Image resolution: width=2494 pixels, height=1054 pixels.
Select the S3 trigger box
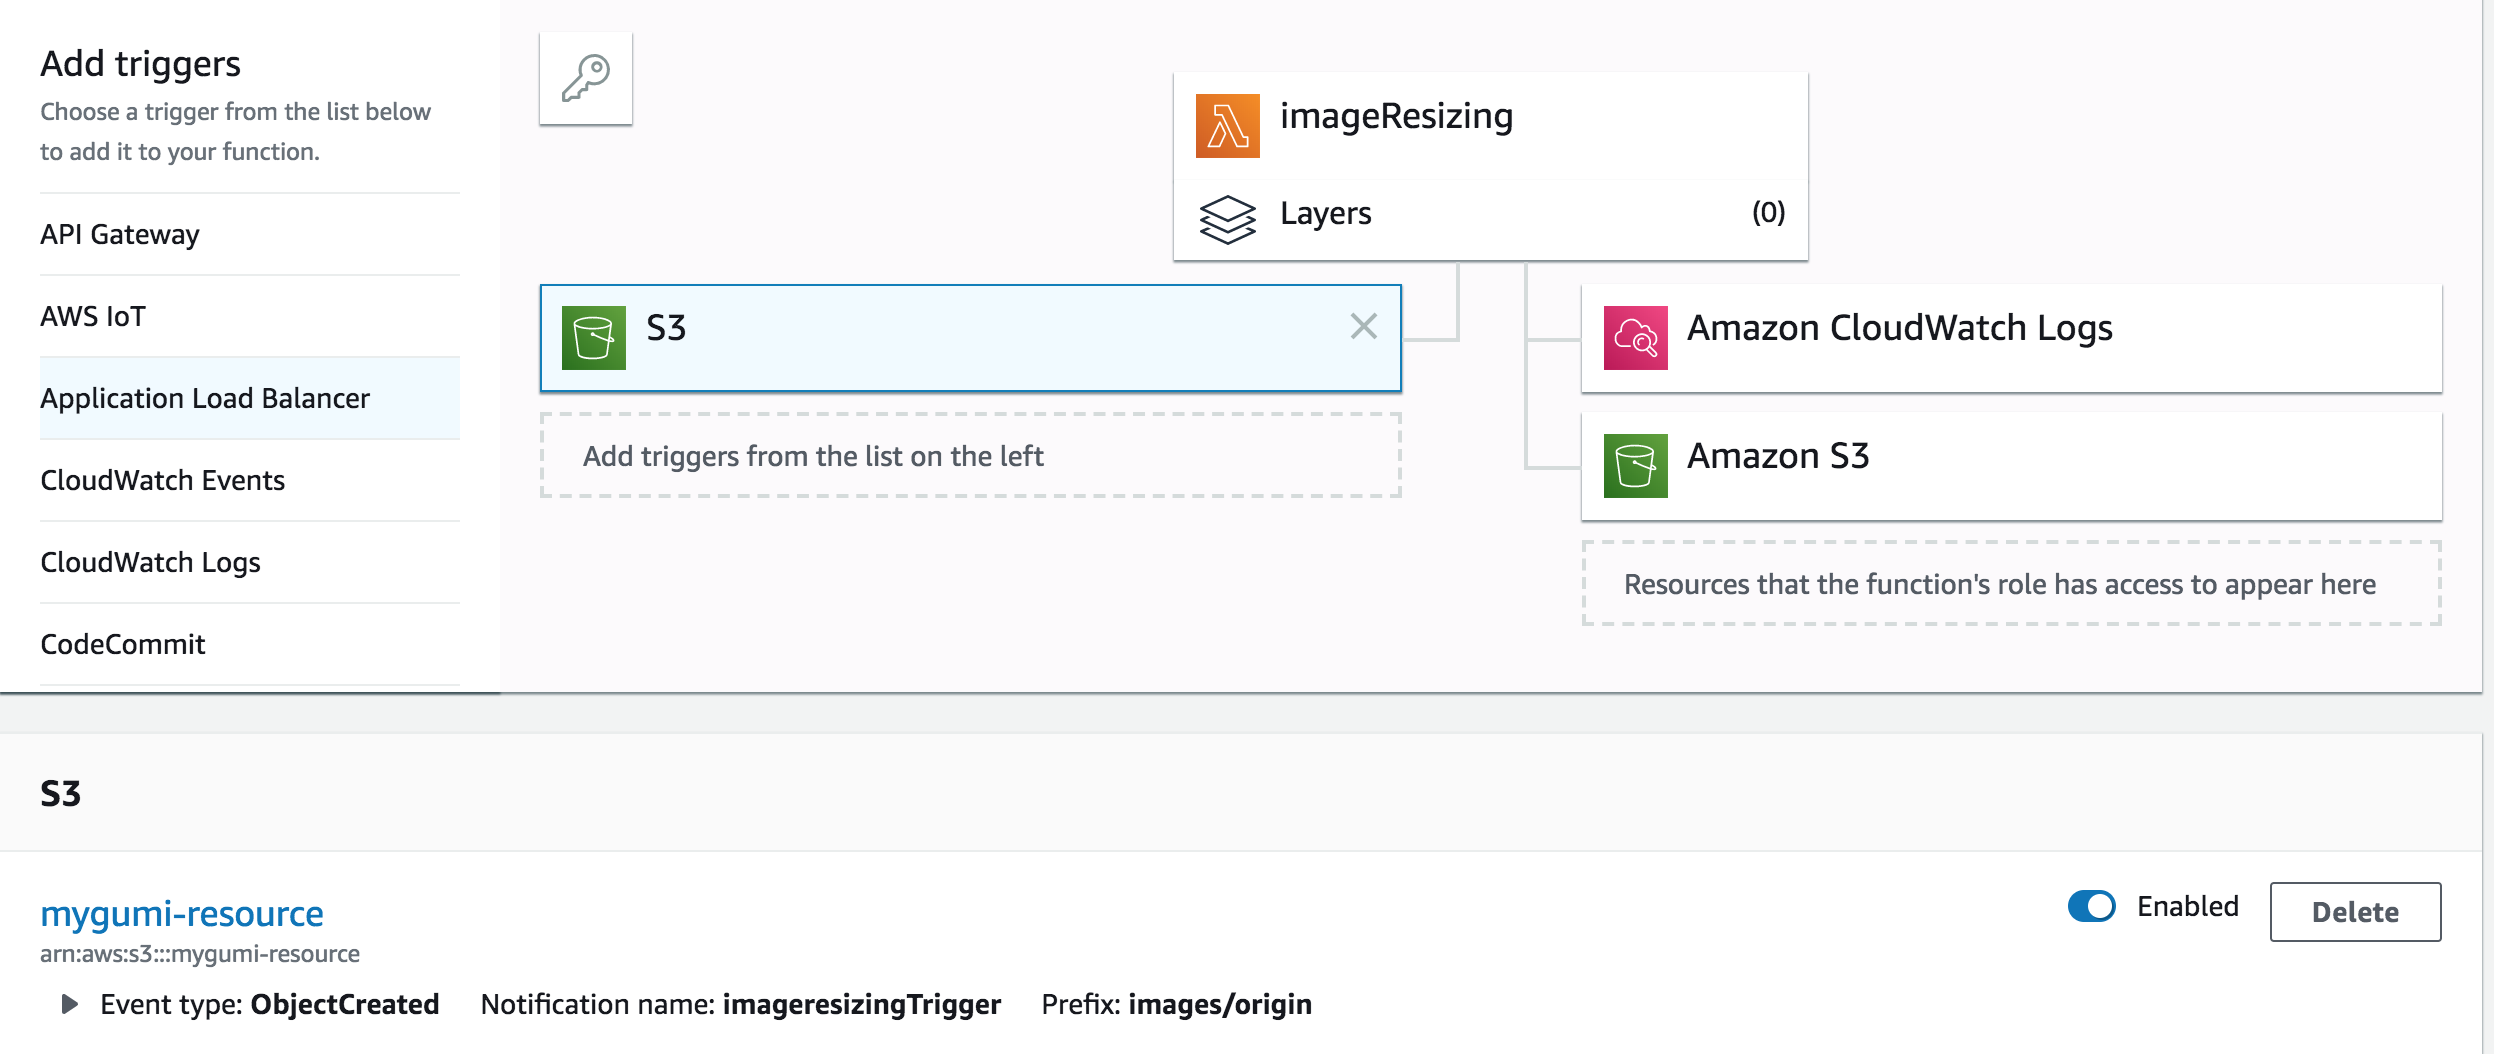click(x=970, y=338)
